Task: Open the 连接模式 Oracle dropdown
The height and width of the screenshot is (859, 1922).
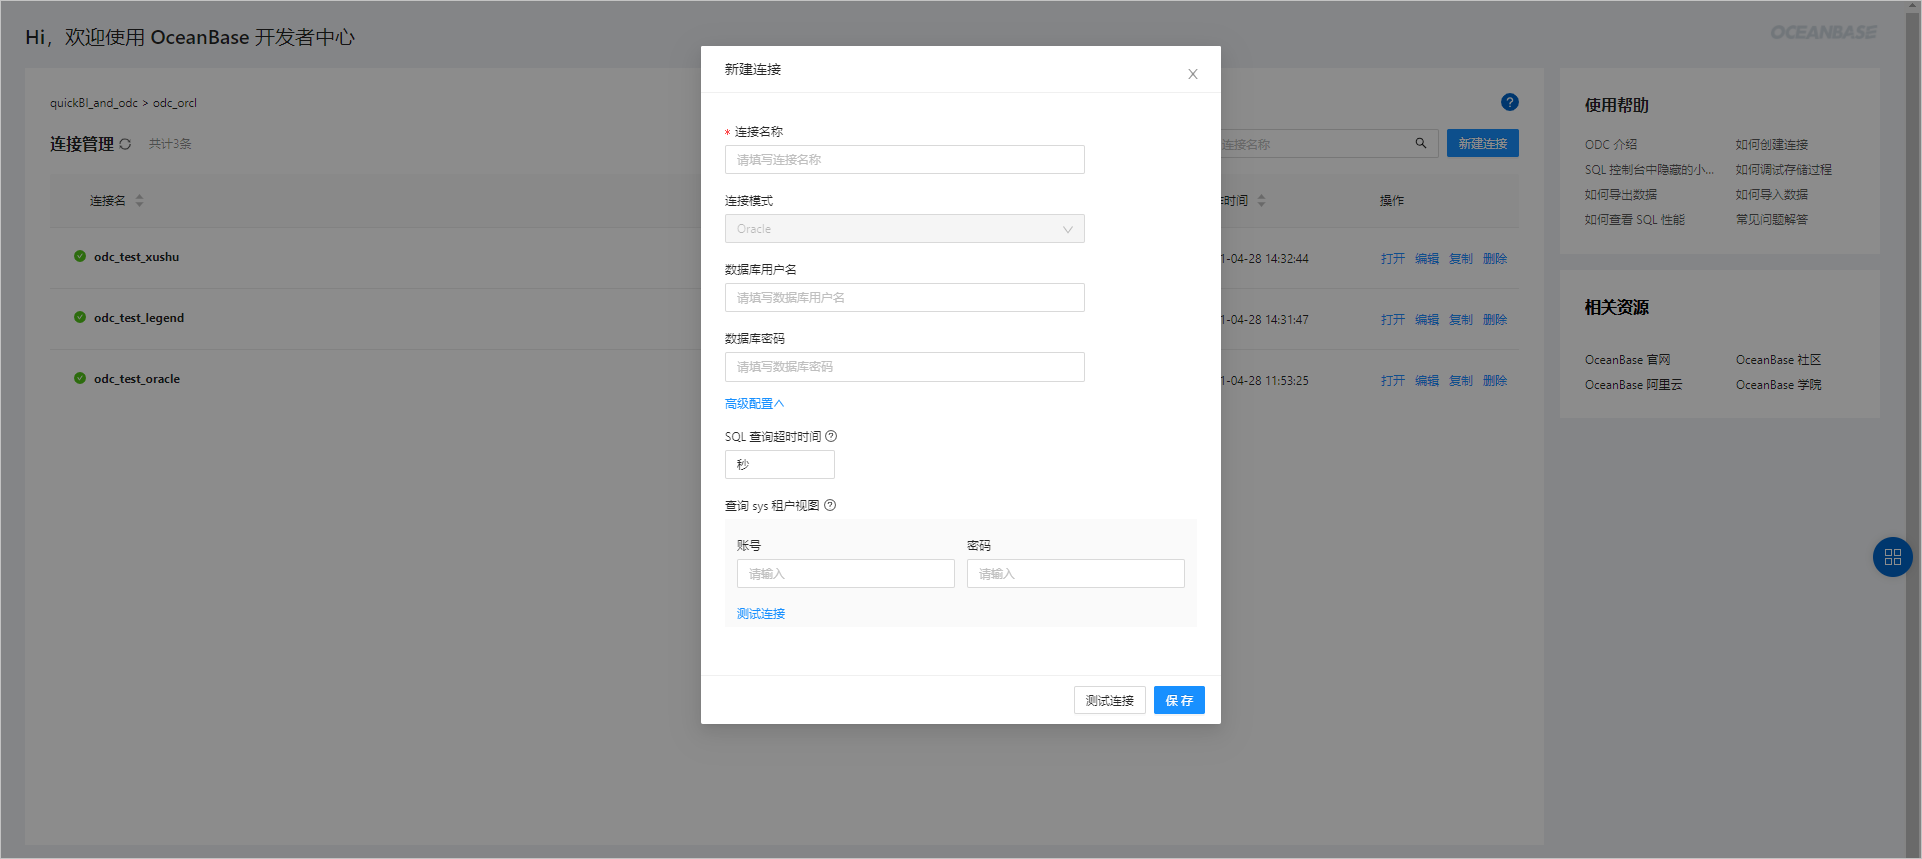Action: pos(904,229)
